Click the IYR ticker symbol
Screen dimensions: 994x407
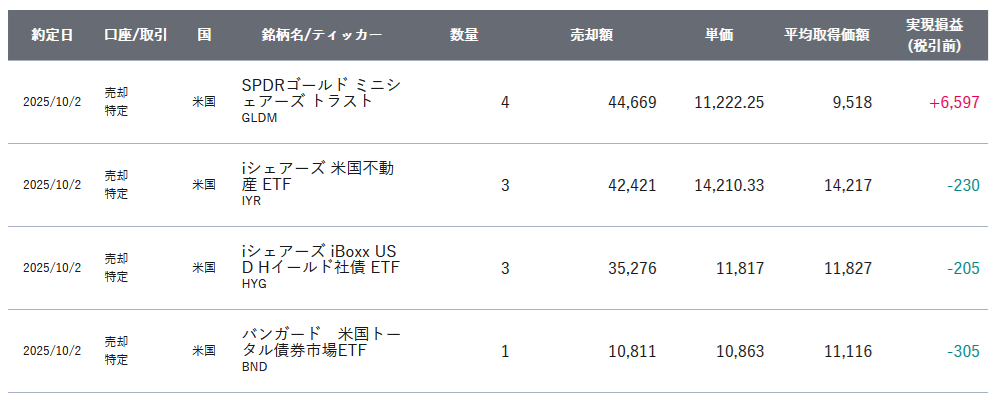click(251, 201)
